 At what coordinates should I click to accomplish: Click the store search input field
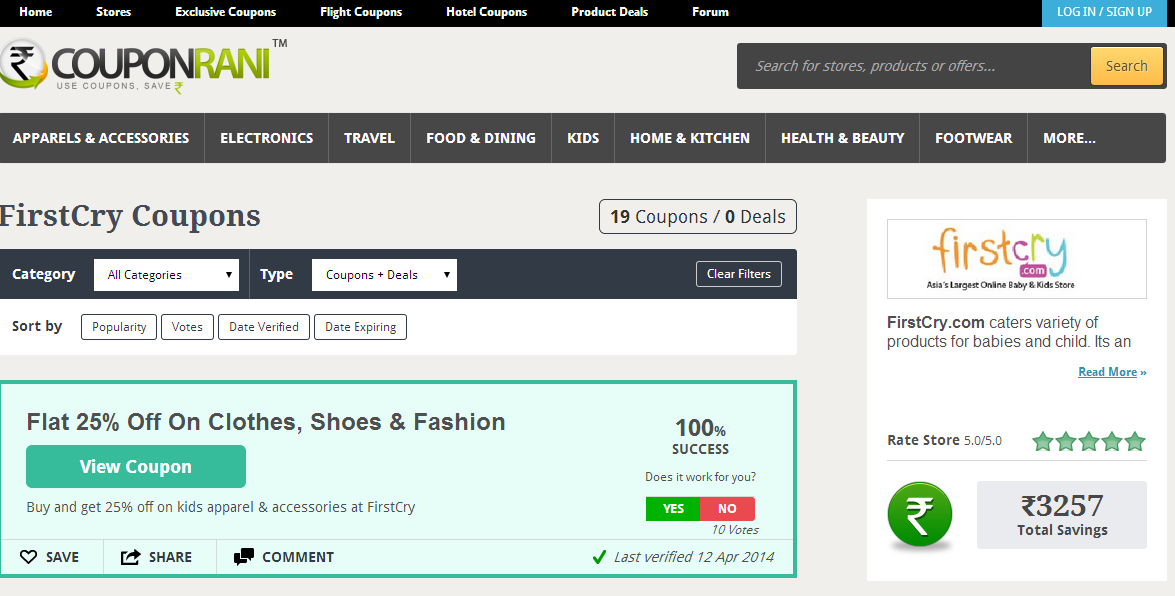[x=914, y=66]
